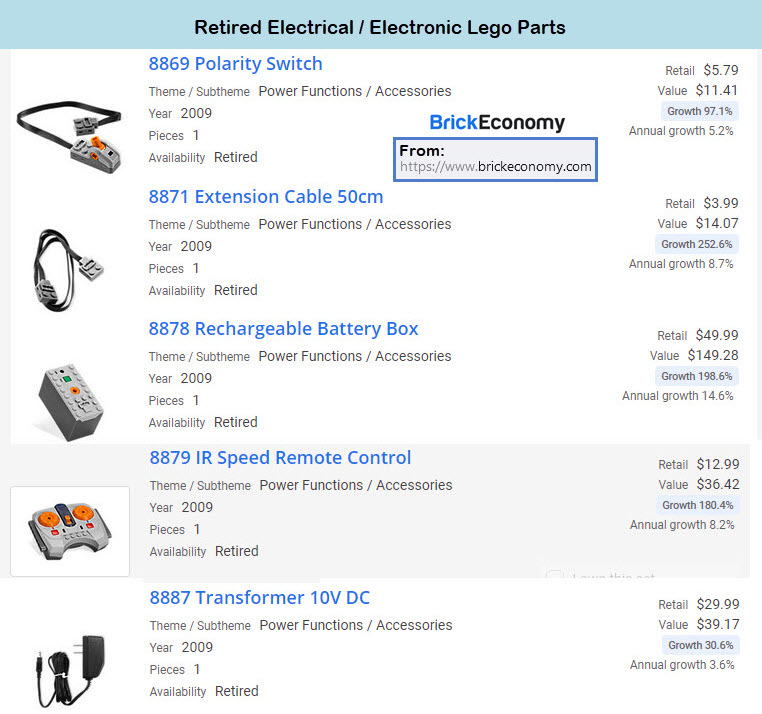Click the IR Speed Remote Control thumbnail
Viewport: 762px width, 714px height.
tap(70, 531)
